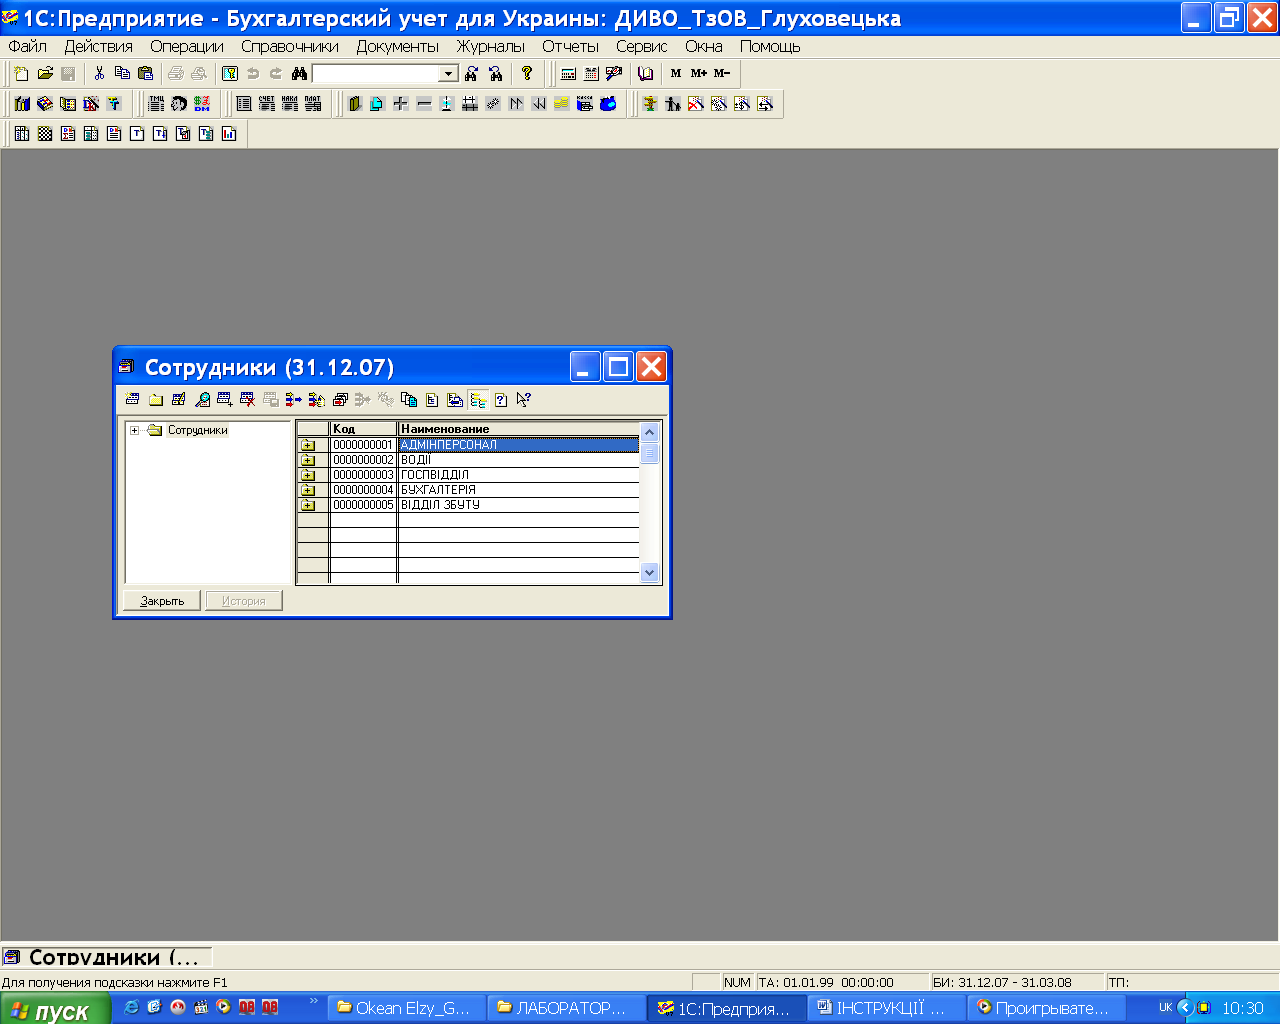Click the Paste clipboard icon
Image resolution: width=1280 pixels, height=1024 pixels.
tap(145, 73)
